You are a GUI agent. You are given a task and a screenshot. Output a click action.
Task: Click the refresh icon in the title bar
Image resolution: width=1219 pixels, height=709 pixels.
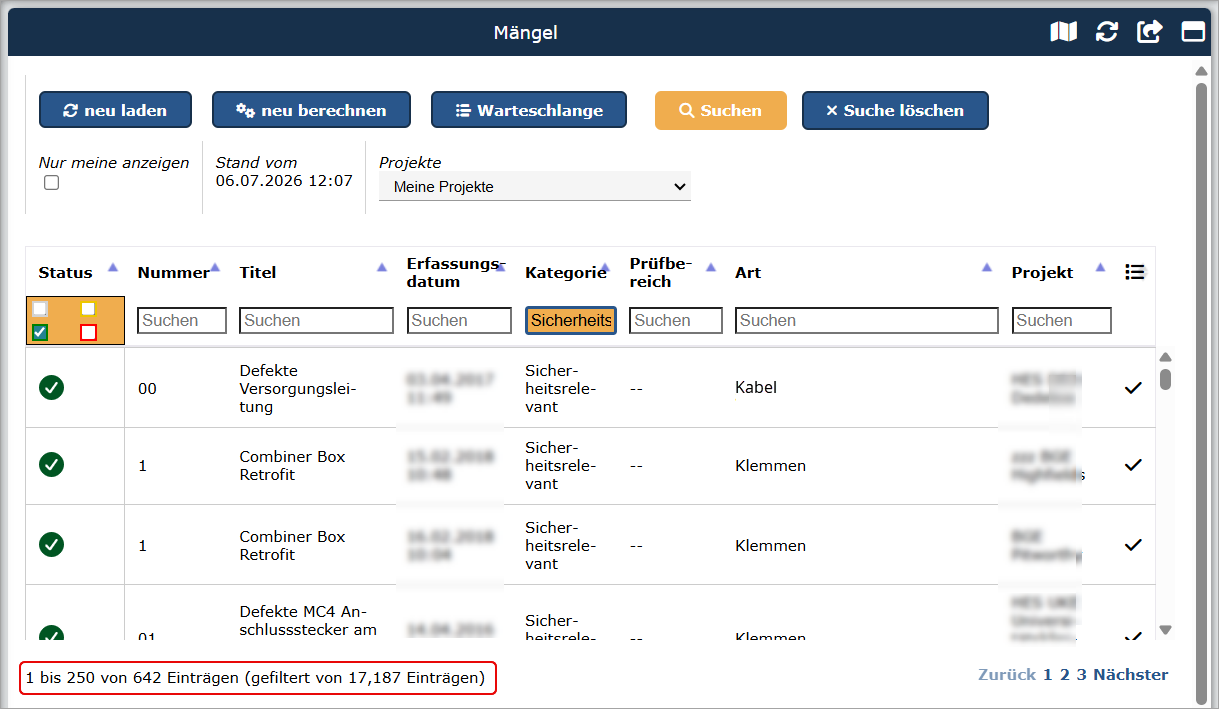[x=1107, y=32]
